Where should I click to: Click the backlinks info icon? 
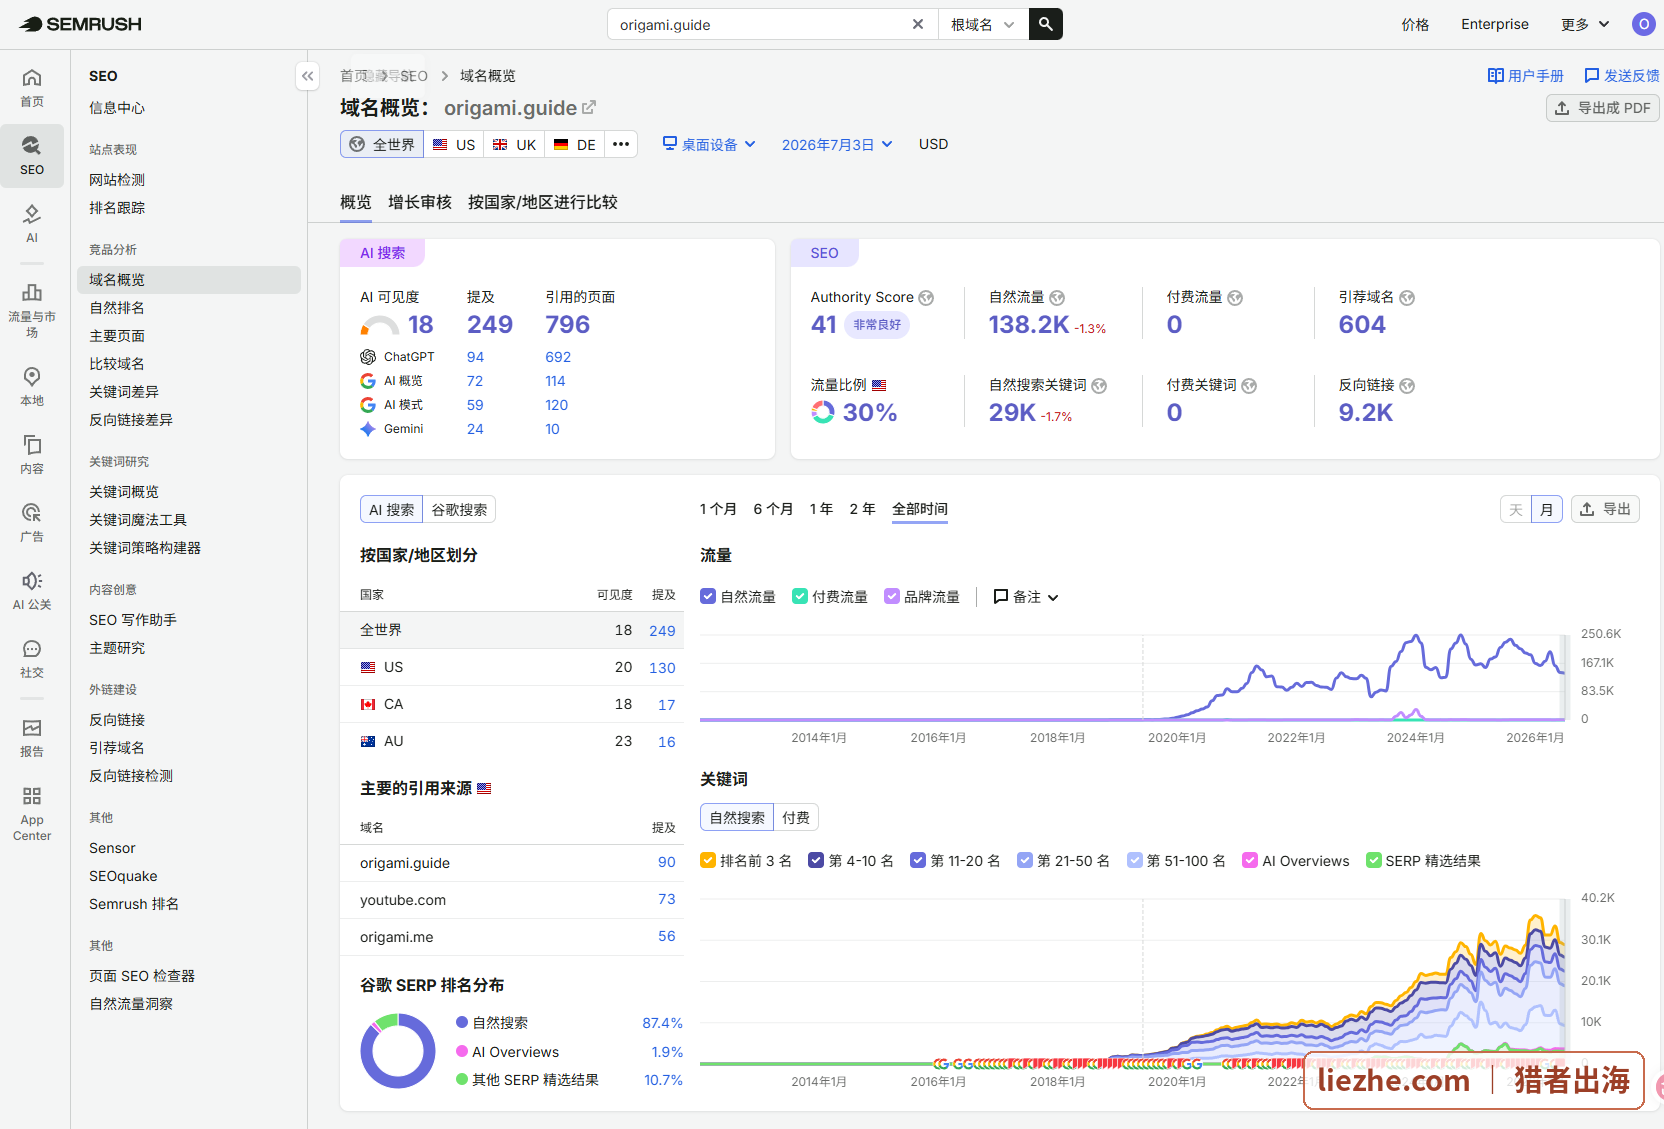(1407, 386)
